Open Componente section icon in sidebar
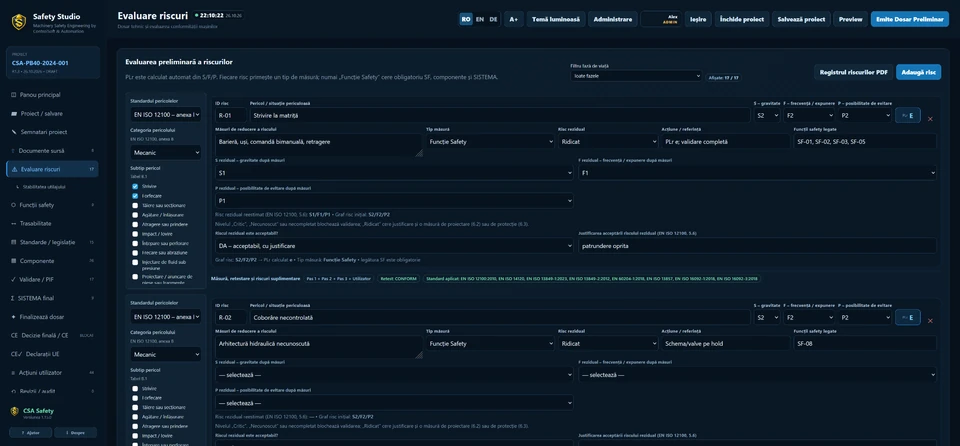Image resolution: width=960 pixels, height=446 pixels. coord(14,261)
